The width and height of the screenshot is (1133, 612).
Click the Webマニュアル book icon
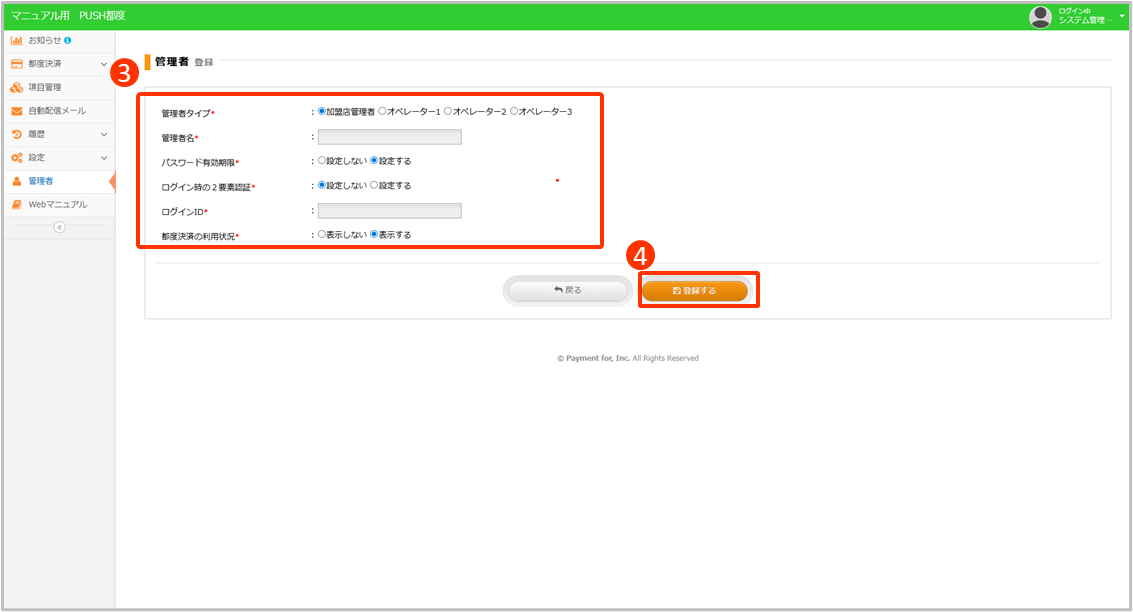[x=17, y=205]
